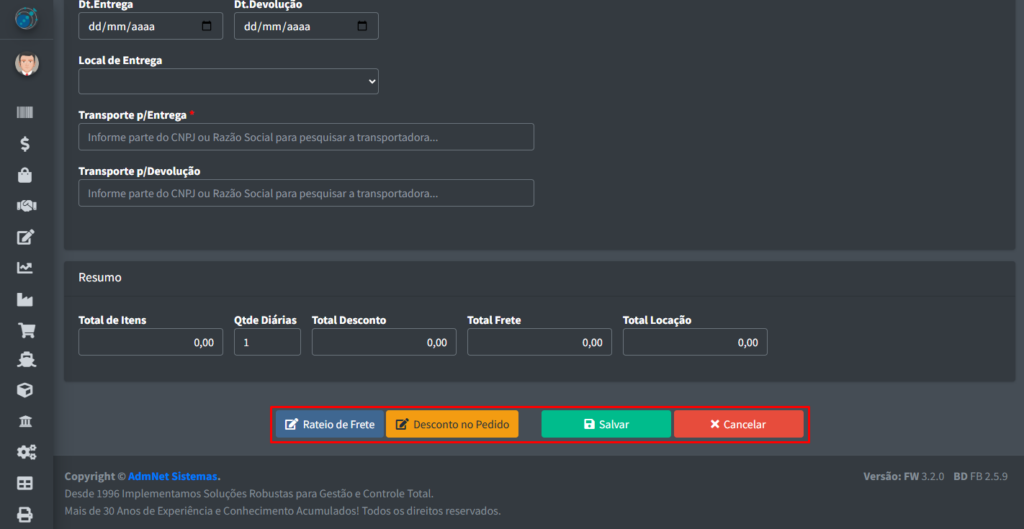Viewport: 1024px width, 529px height.
Task: Follow the AdmNet Sistemas link
Action: tap(172, 476)
